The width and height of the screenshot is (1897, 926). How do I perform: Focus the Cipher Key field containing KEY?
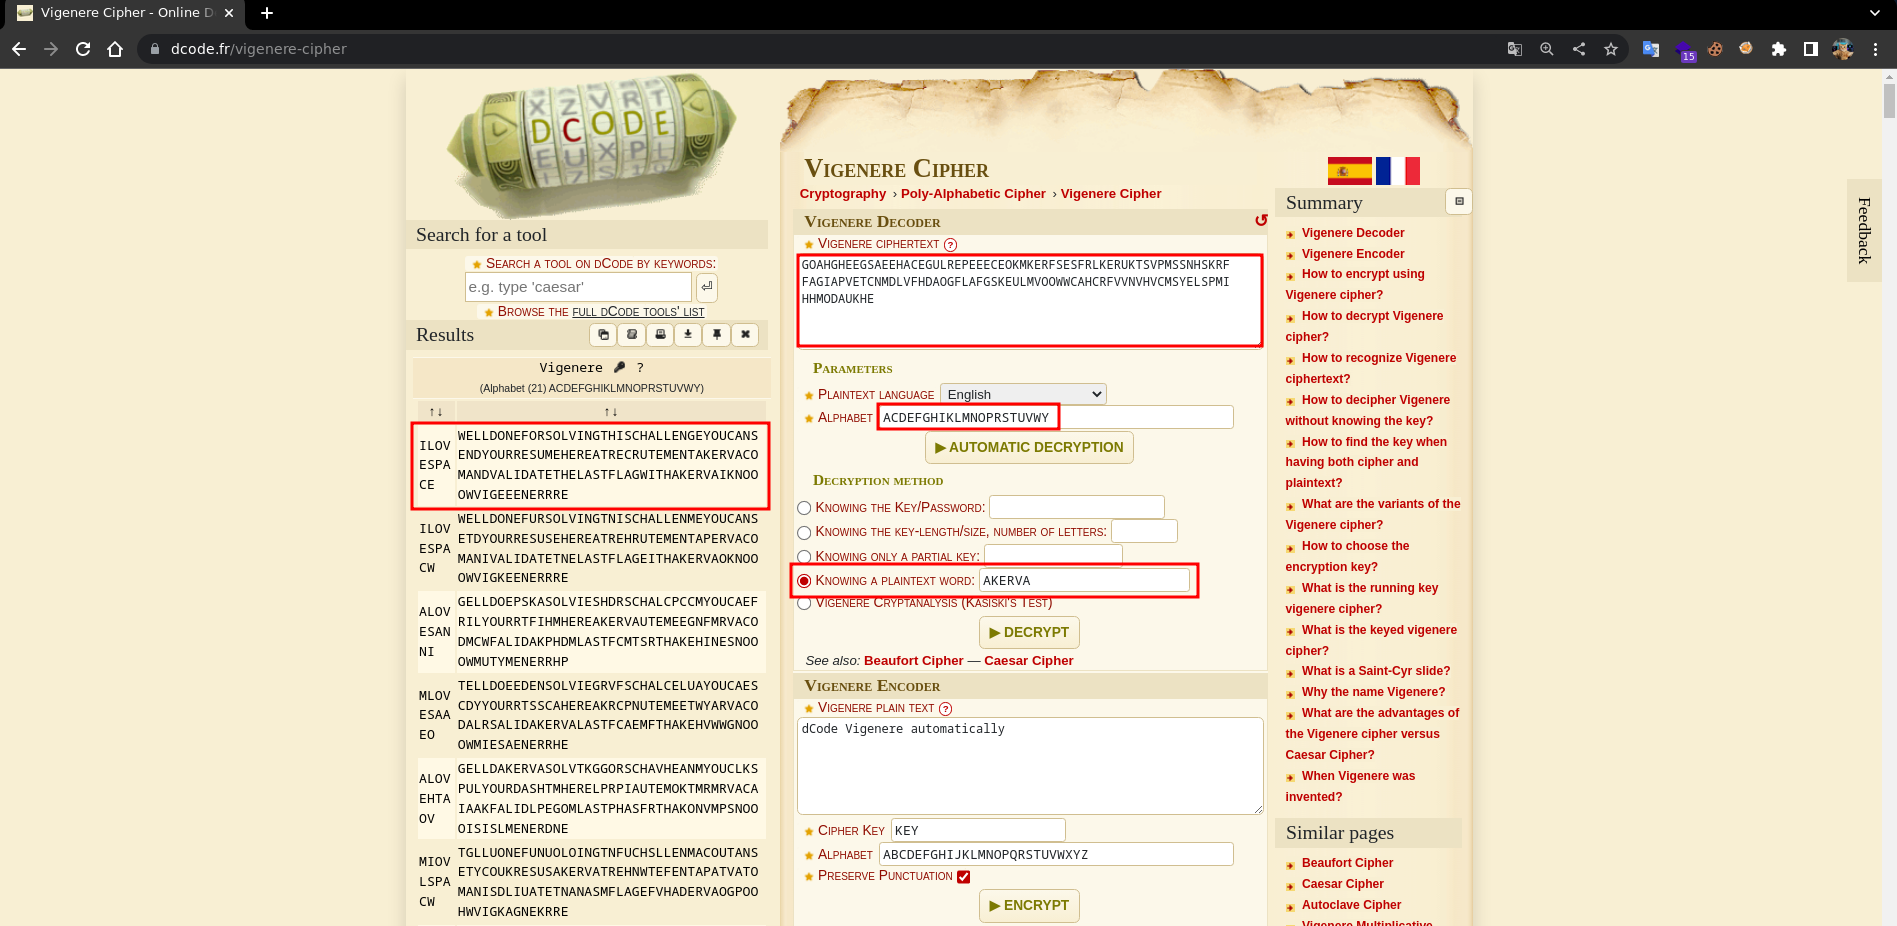point(977,830)
